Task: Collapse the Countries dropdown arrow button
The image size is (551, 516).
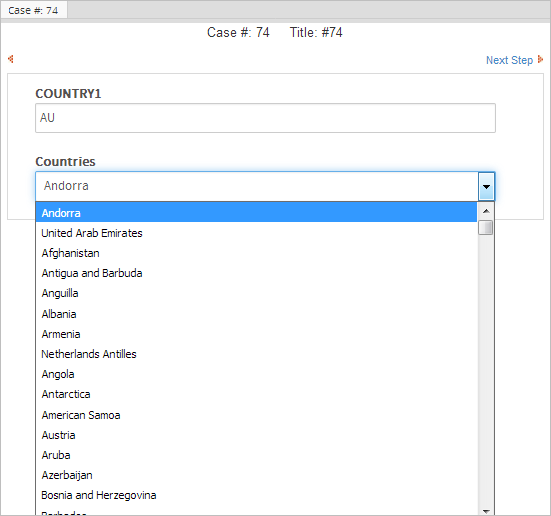Action: click(486, 186)
